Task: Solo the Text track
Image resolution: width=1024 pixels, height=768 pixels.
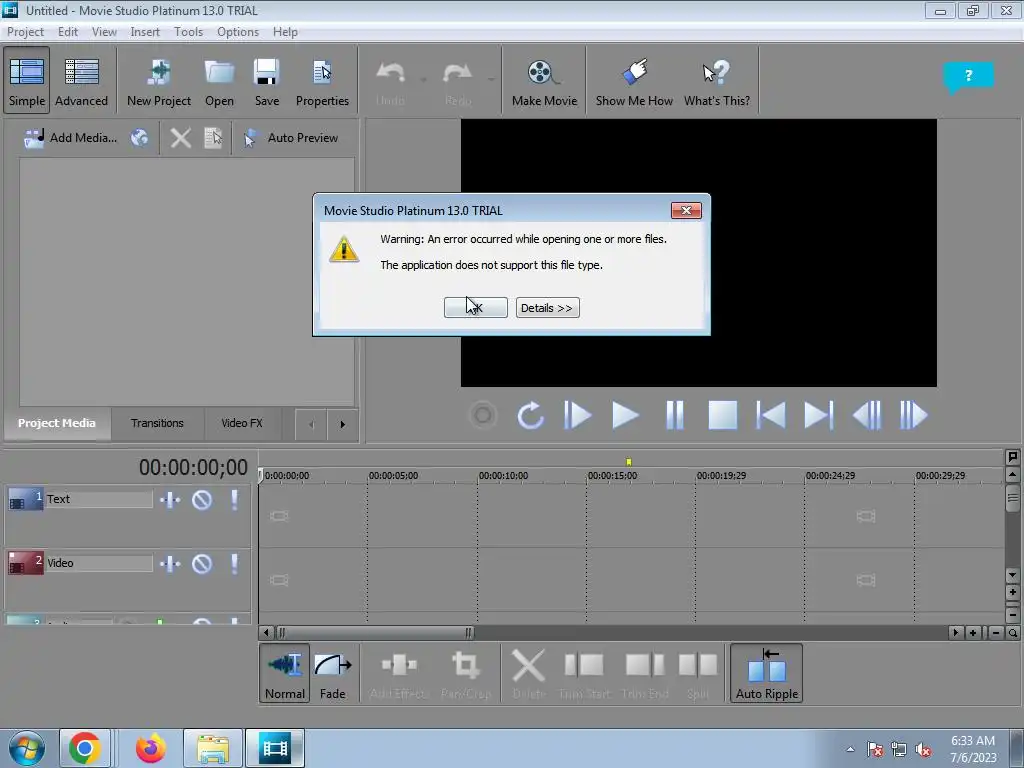Action: pos(234,500)
